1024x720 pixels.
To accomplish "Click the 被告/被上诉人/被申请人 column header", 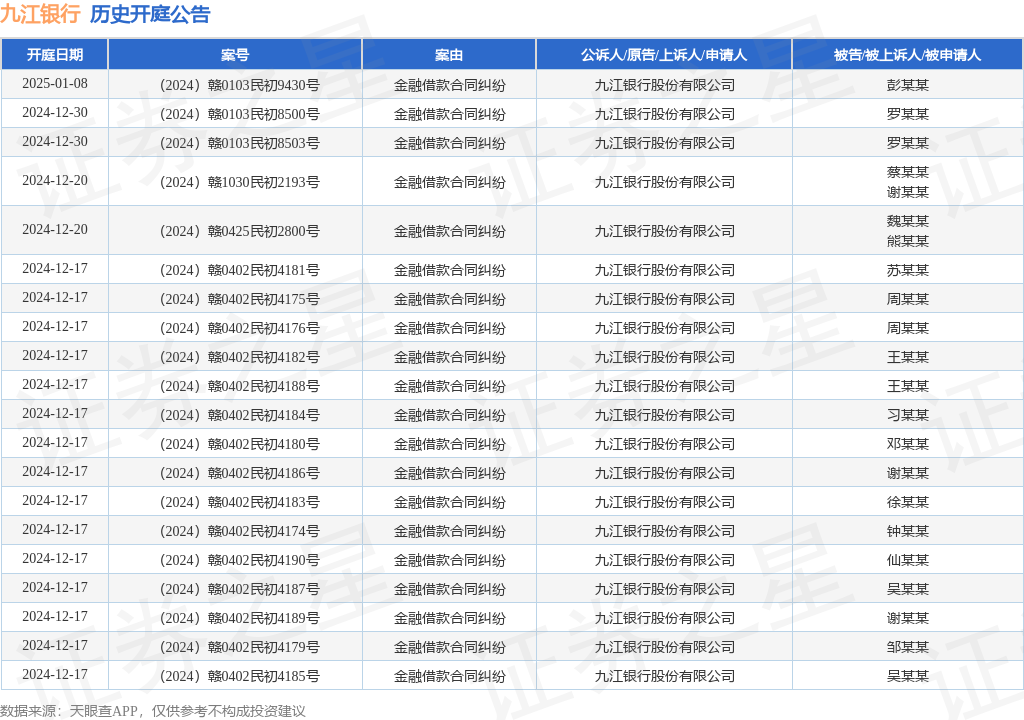I will point(908,55).
